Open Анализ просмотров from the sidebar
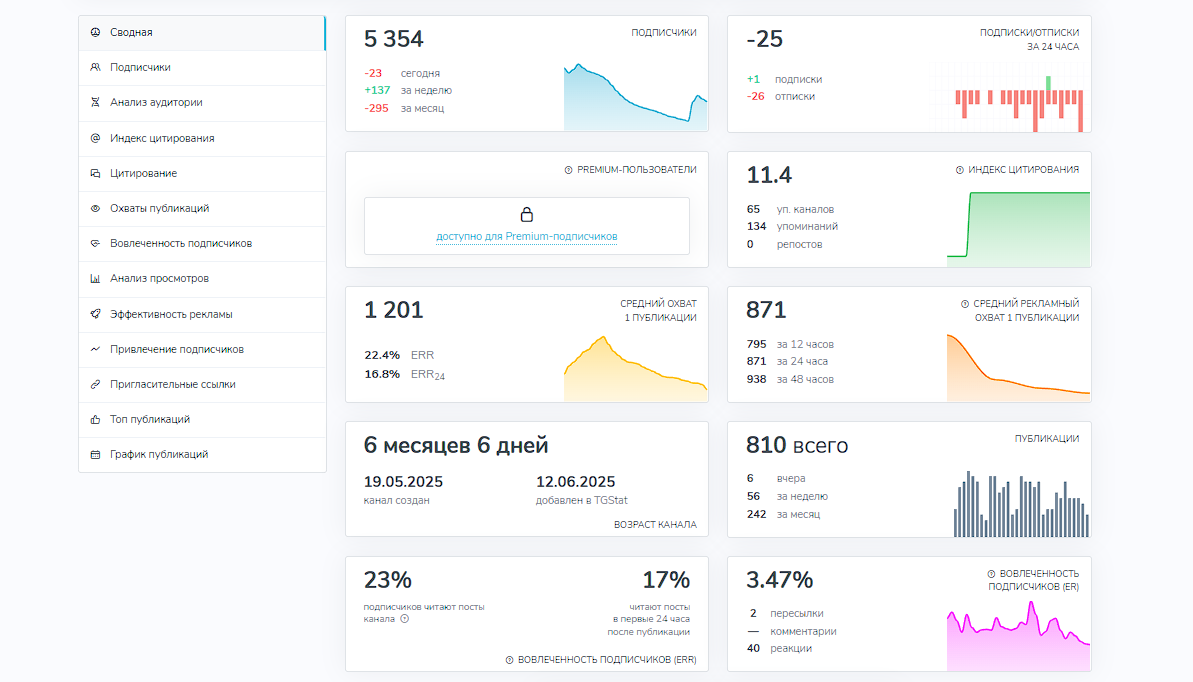 coord(159,279)
